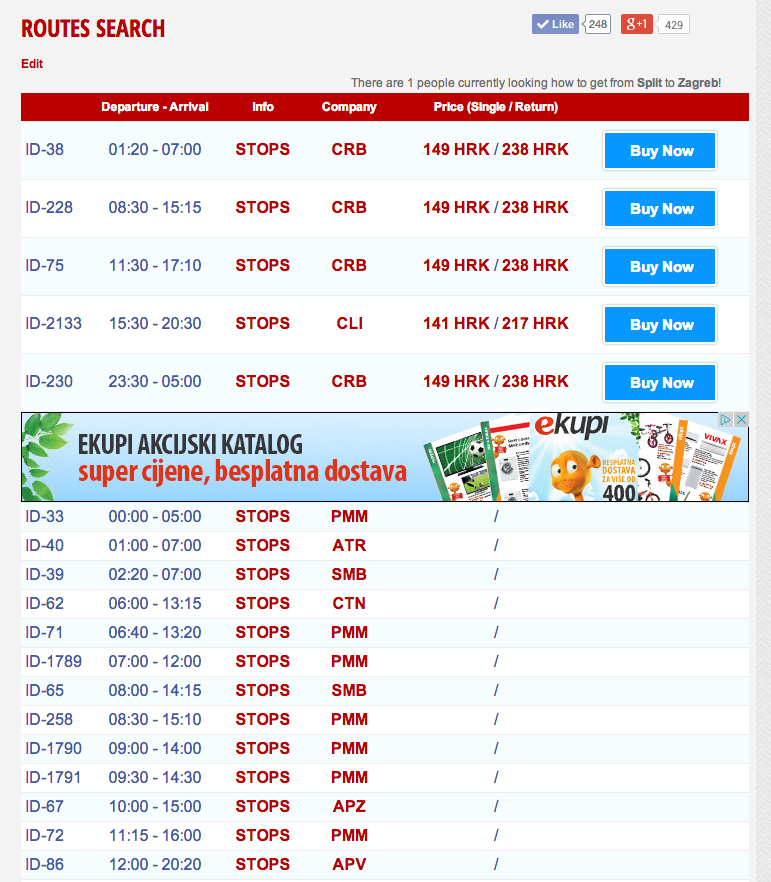View STOPS for route ID-40
The width and height of the screenshot is (771, 882).
coord(263,546)
